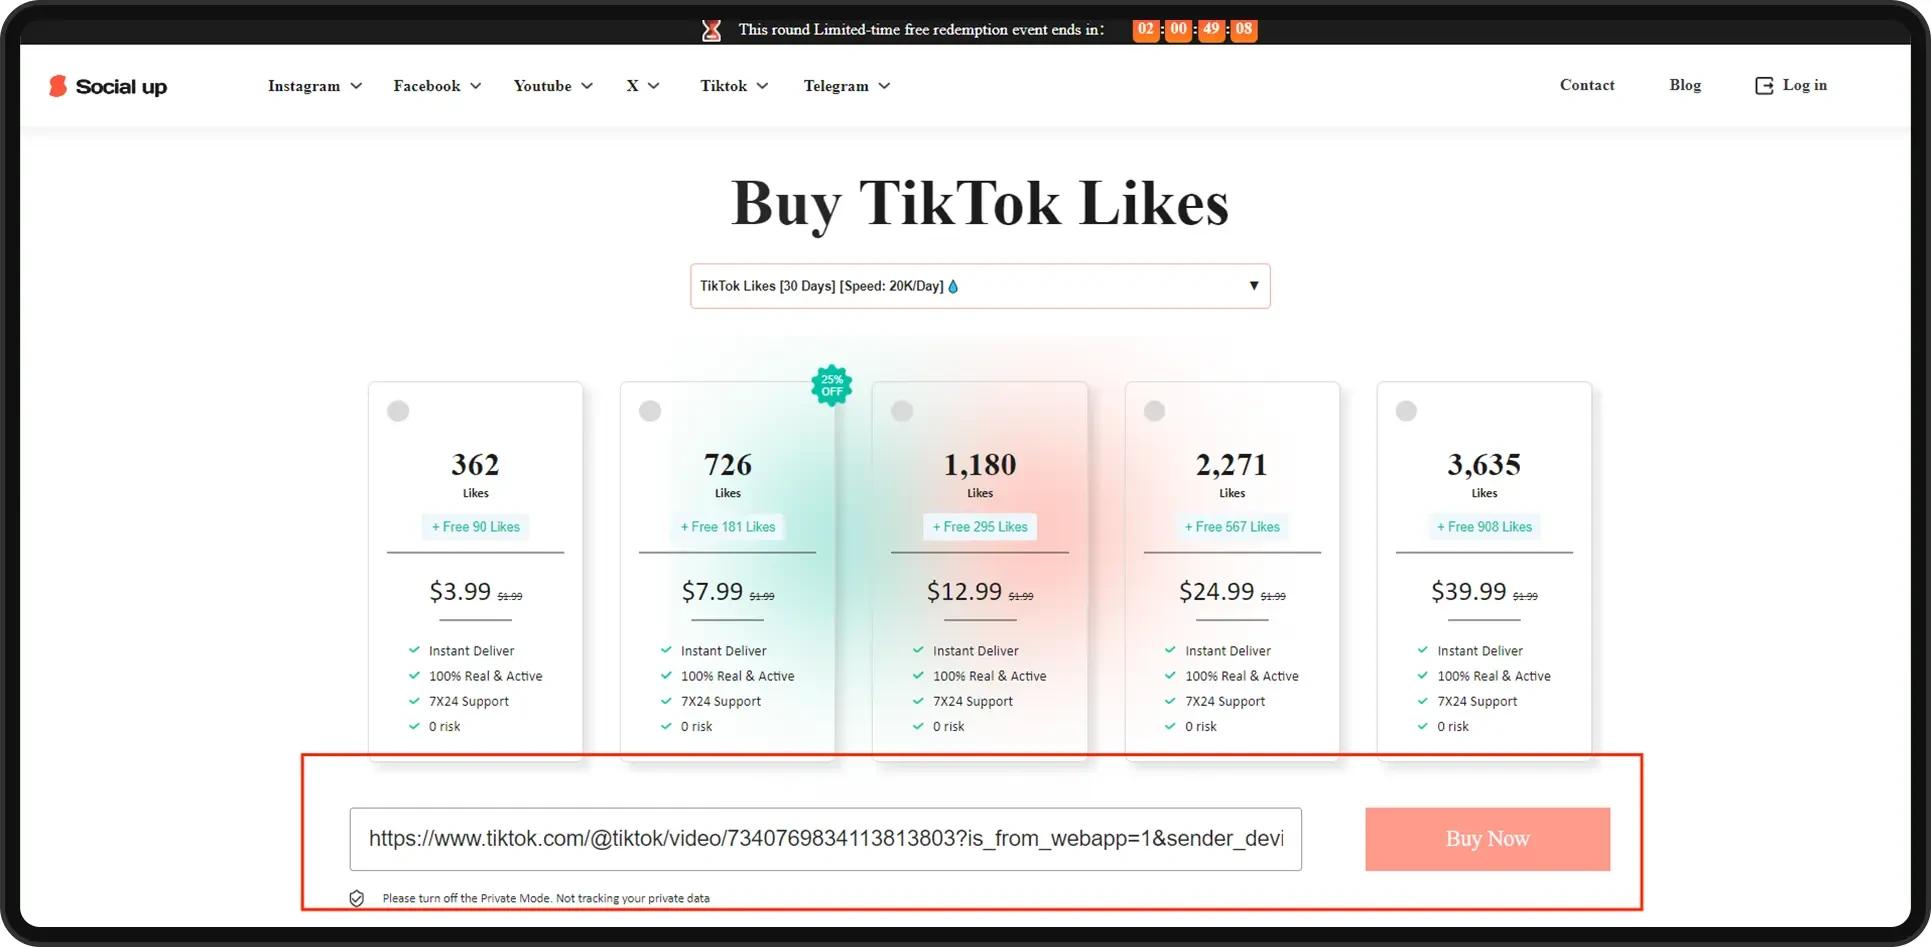Click the $24.99 price
This screenshot has height=947, width=1931.
pyautogui.click(x=1216, y=591)
